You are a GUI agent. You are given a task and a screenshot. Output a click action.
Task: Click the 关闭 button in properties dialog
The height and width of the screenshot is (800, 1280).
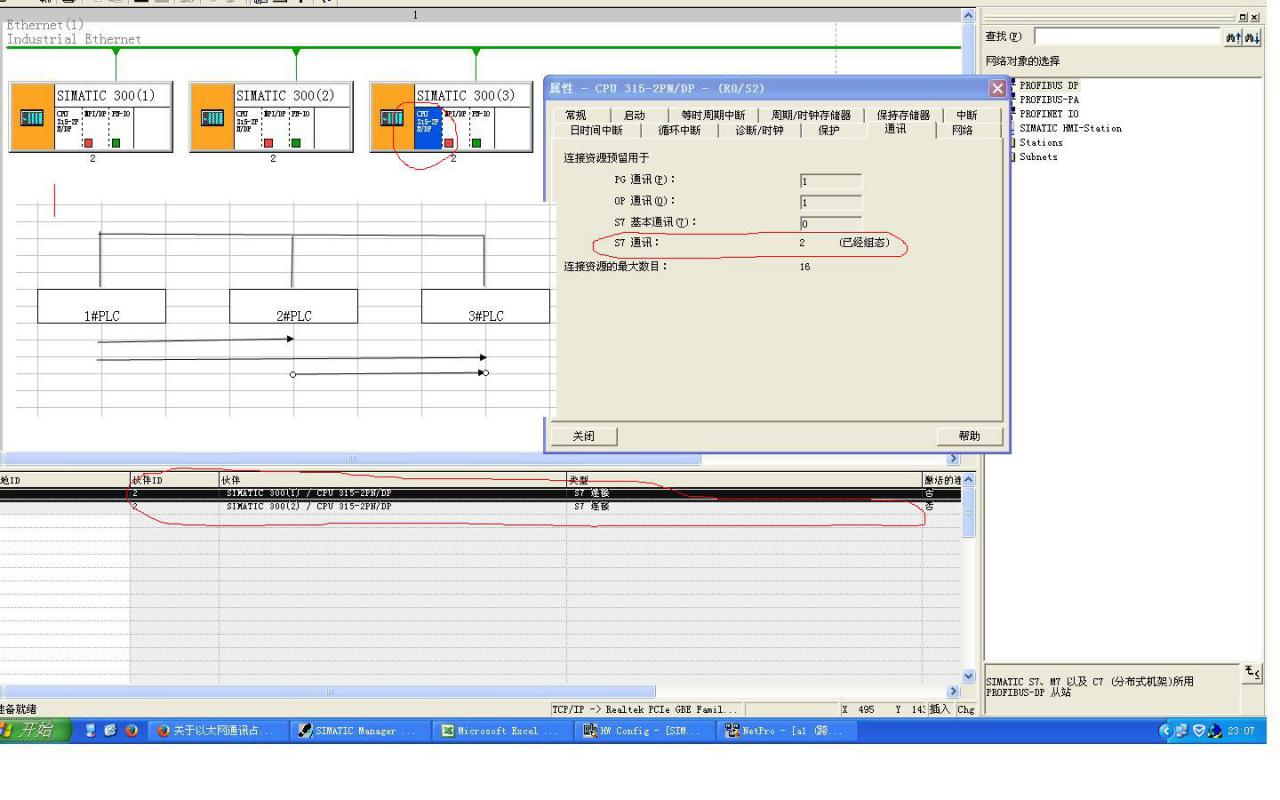coord(583,436)
